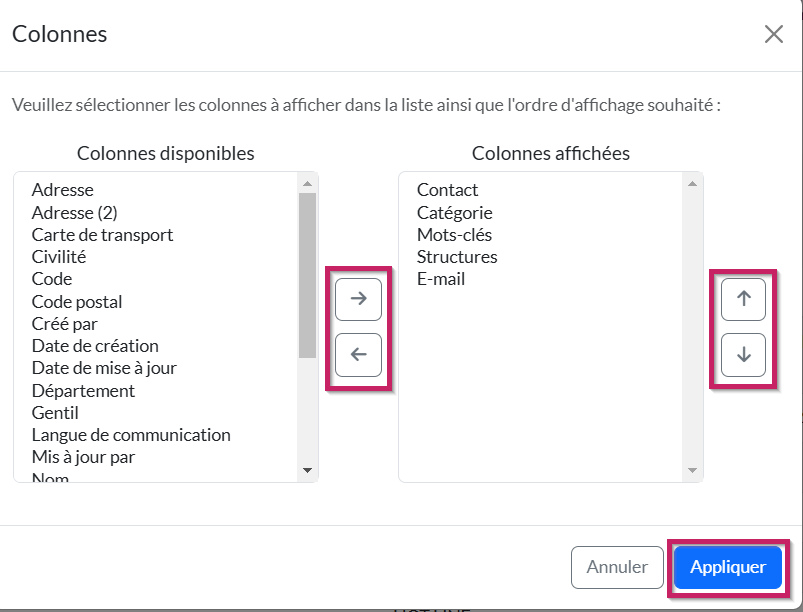Select Adresse in available columns

[x=62, y=190]
